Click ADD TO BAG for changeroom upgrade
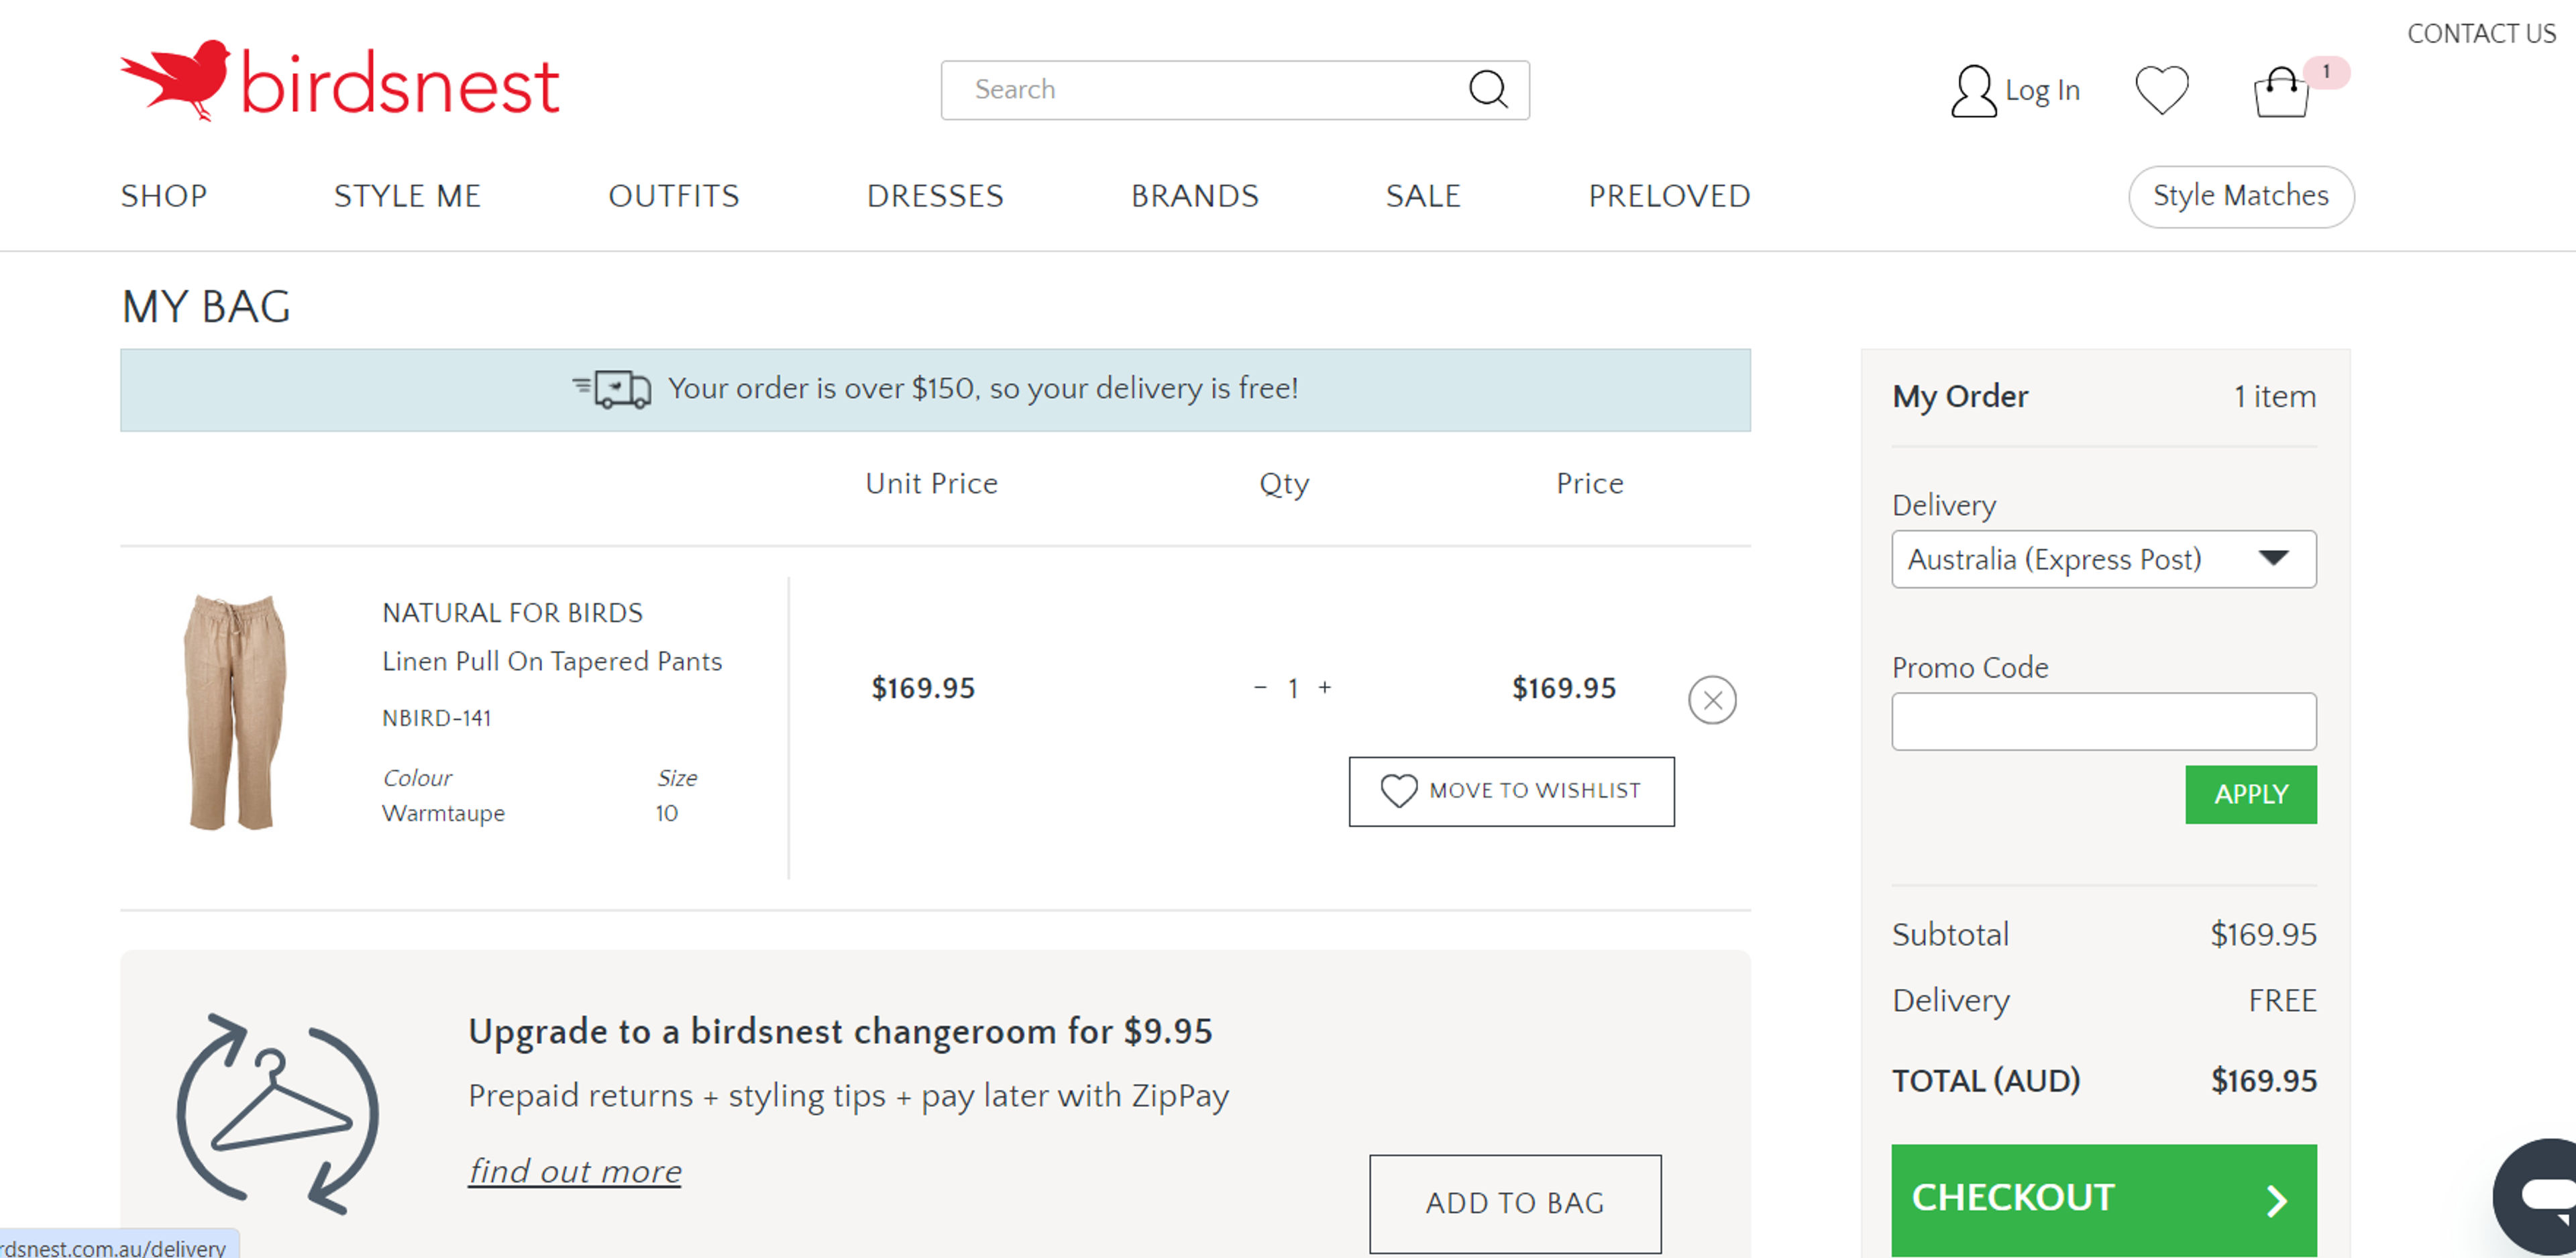Viewport: 2576px width, 1258px height. point(1515,1204)
